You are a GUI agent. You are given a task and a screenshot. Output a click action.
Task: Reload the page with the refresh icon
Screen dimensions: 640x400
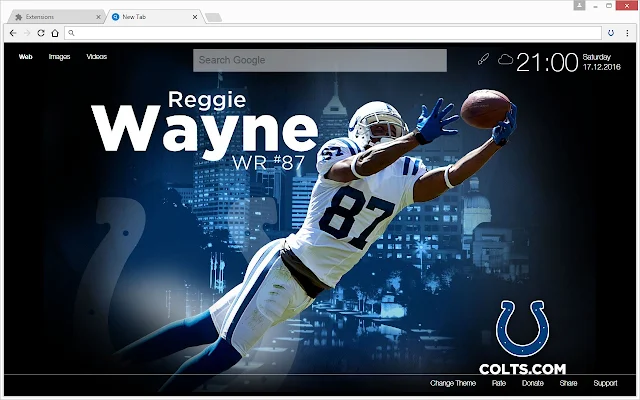[41, 33]
